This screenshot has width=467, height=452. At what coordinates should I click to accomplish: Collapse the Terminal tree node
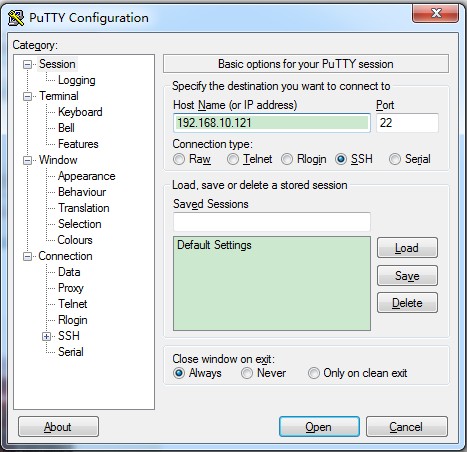coord(27,96)
